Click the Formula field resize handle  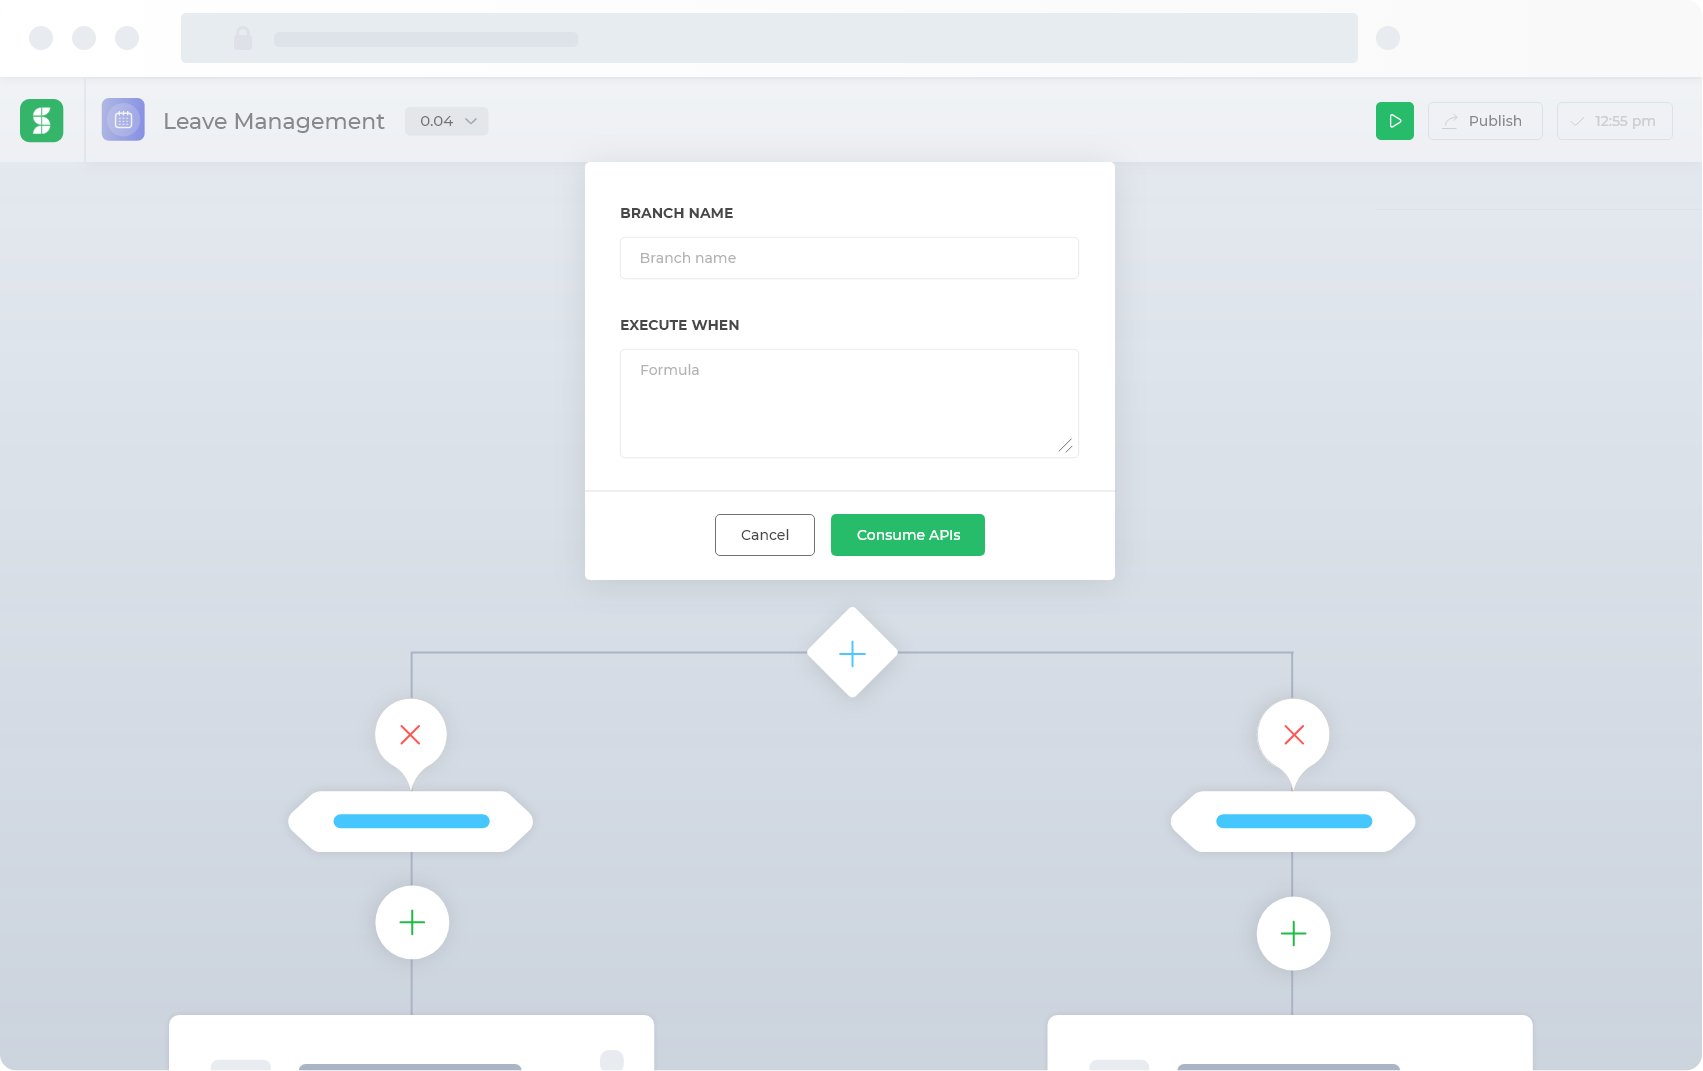(1066, 446)
